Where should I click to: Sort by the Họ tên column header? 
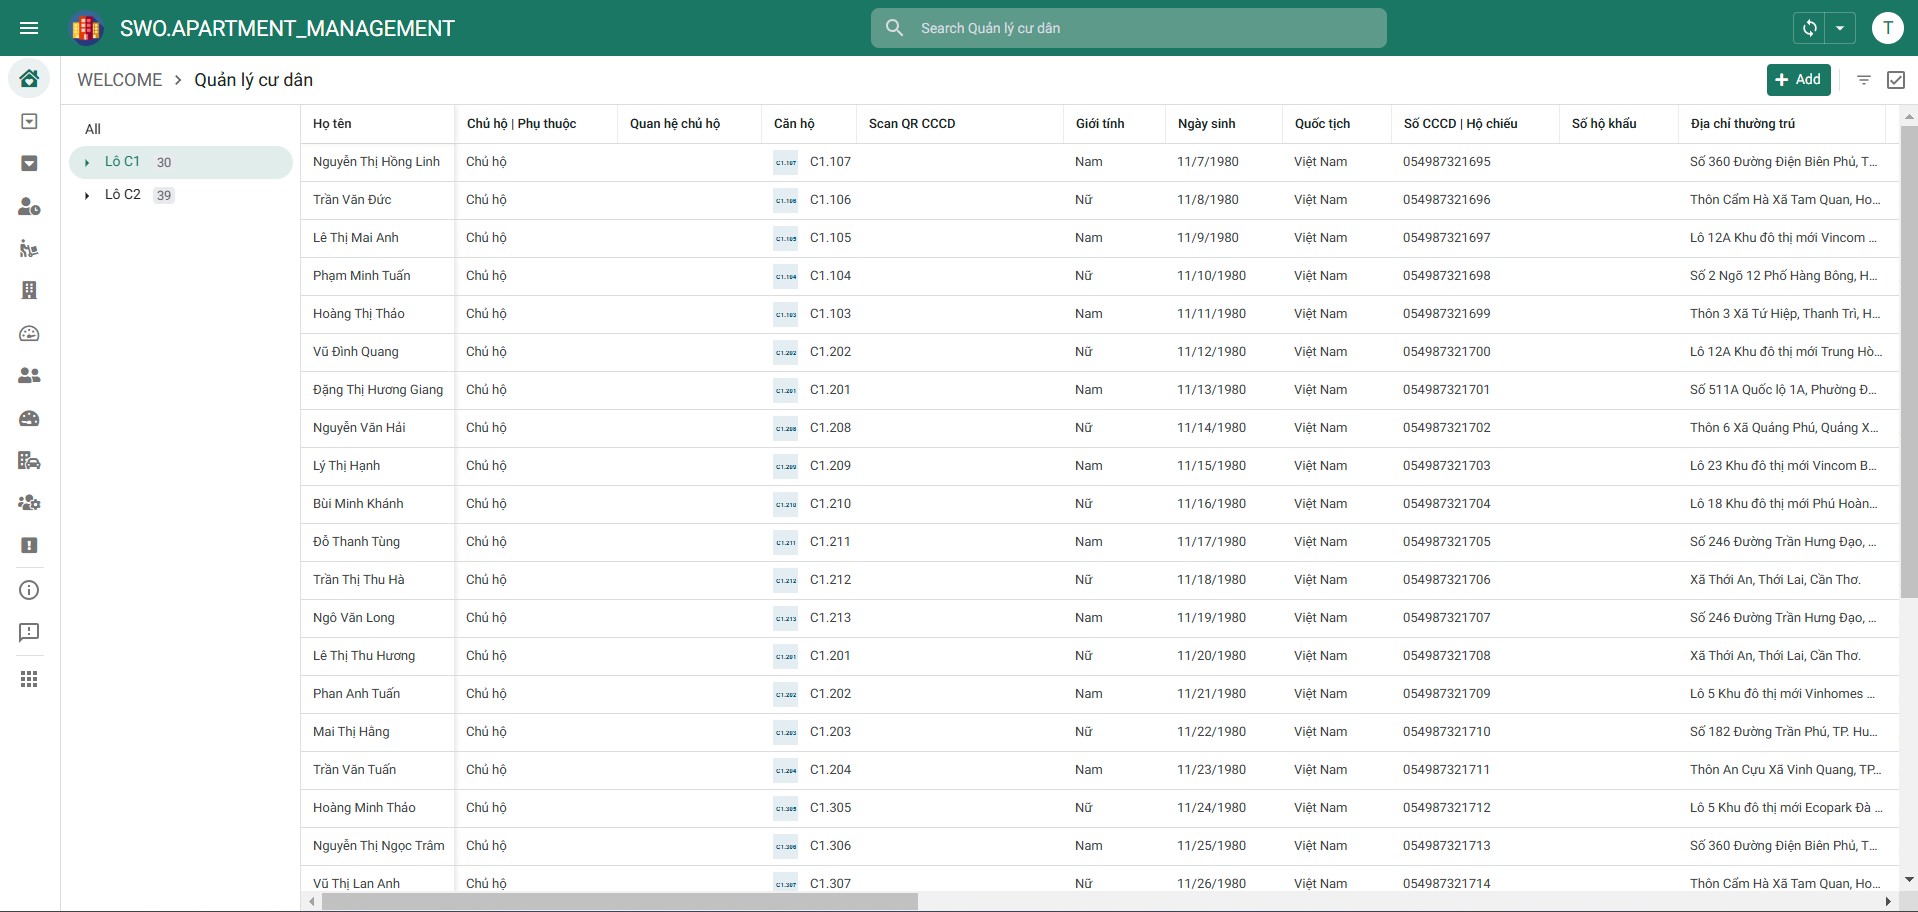332,124
